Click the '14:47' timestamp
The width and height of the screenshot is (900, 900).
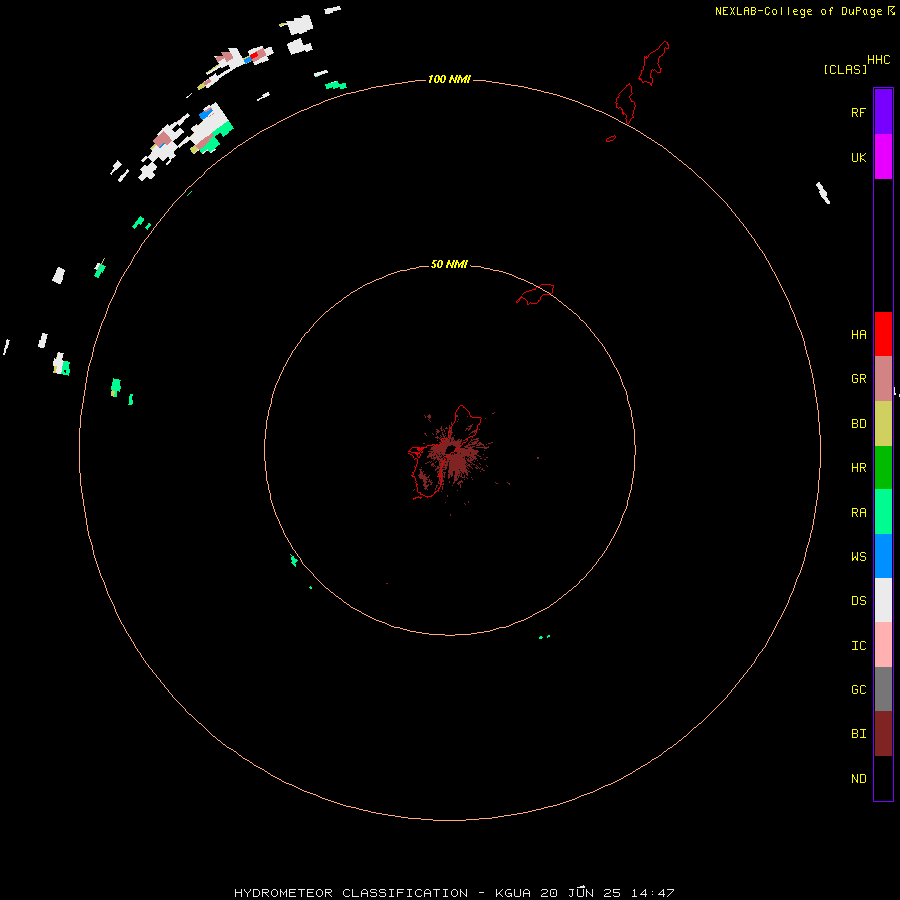pos(652,893)
